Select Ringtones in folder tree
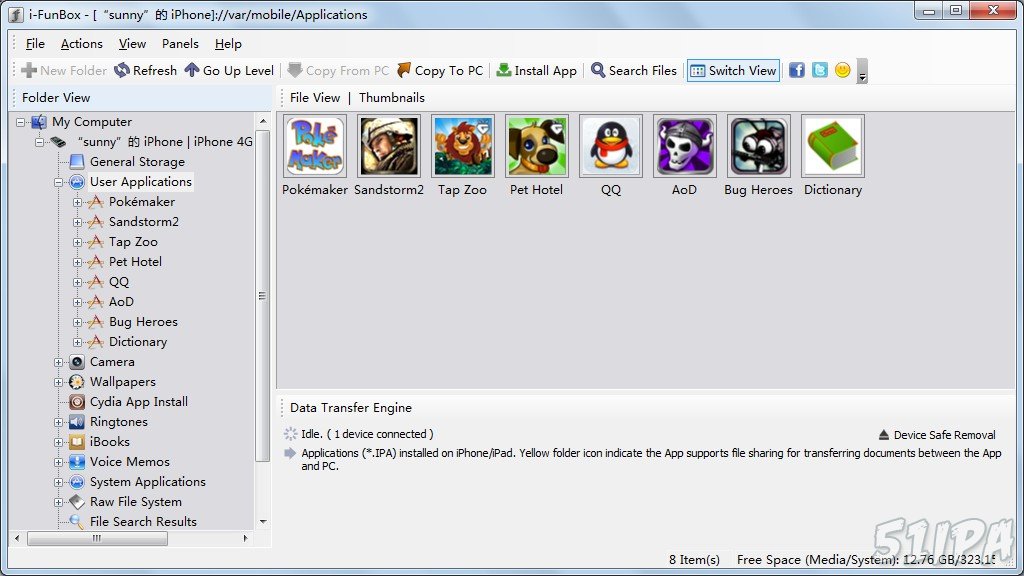 click(119, 422)
